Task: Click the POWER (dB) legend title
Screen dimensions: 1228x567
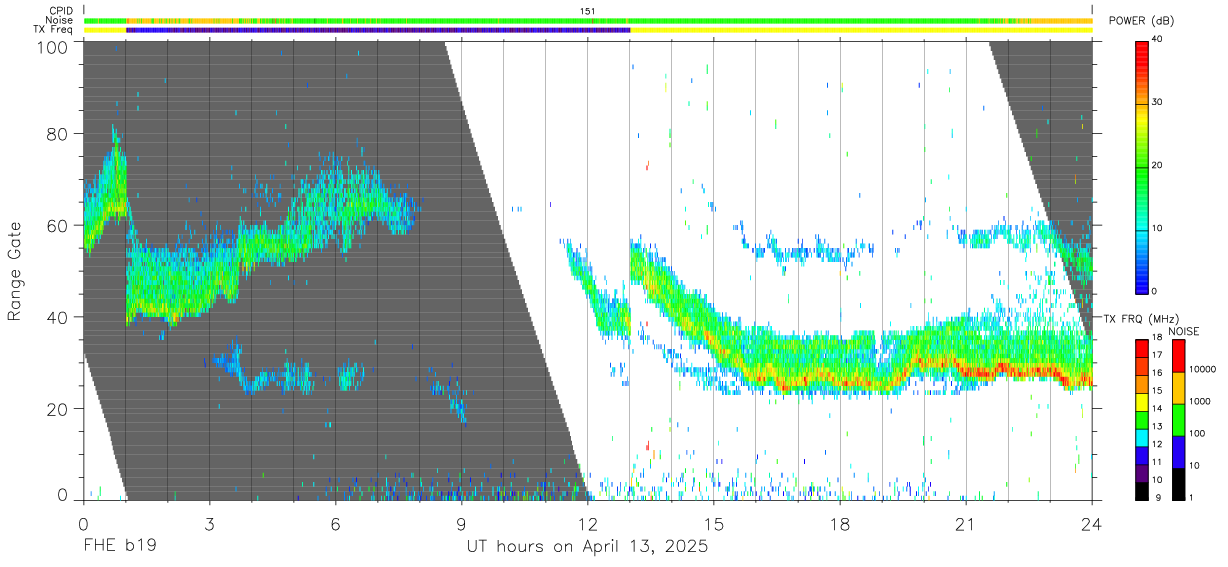Action: click(1141, 21)
